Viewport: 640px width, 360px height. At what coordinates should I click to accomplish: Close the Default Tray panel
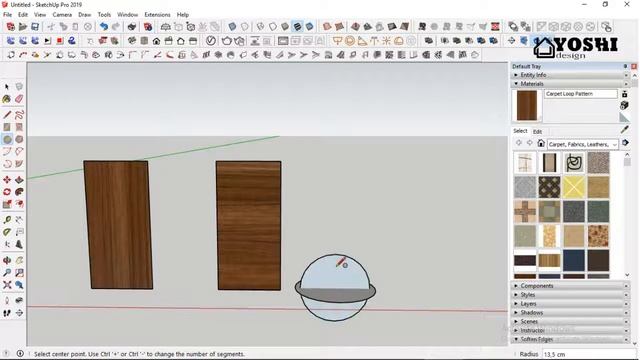(634, 66)
